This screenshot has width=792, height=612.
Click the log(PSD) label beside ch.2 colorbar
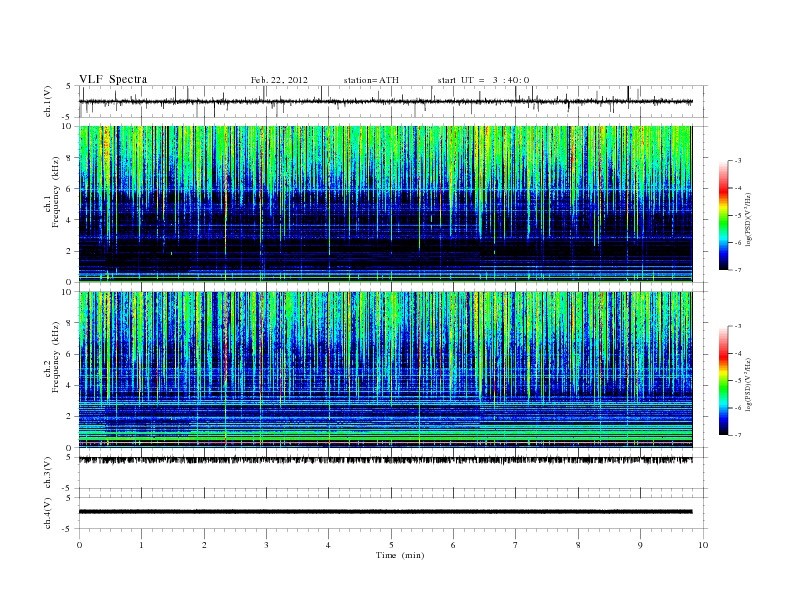pyautogui.click(x=748, y=384)
